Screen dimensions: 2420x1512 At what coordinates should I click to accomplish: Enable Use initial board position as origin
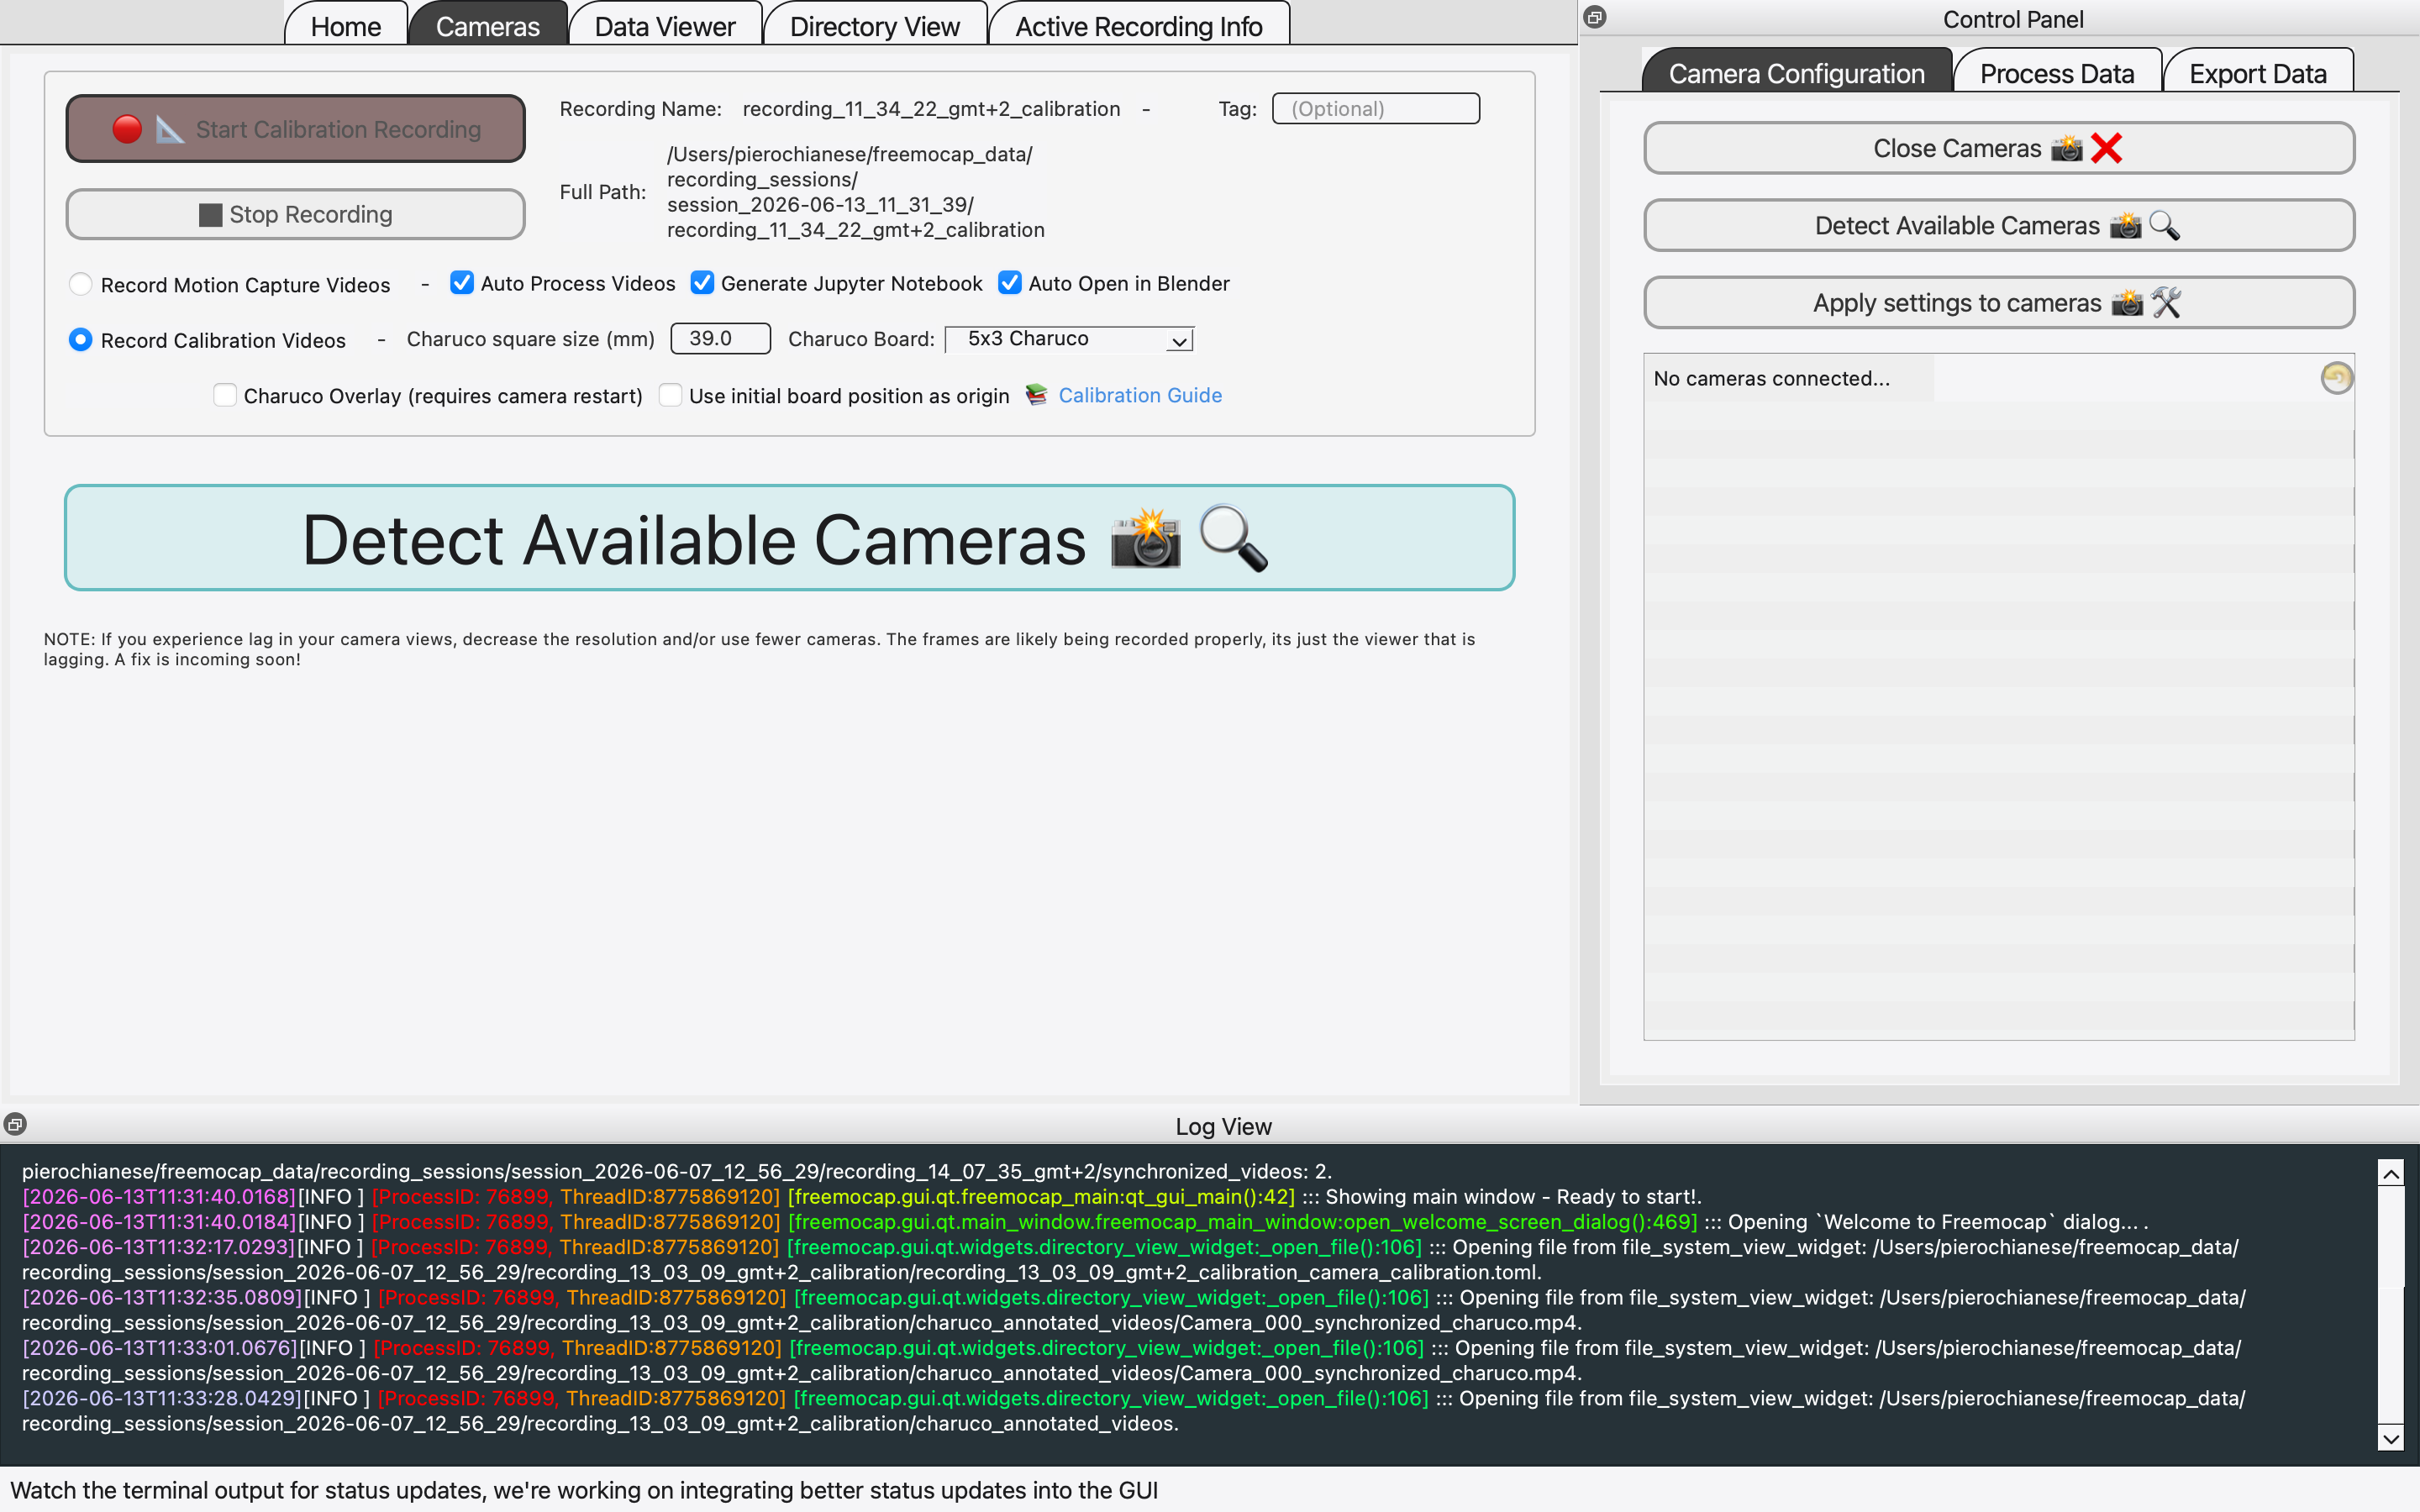click(x=671, y=395)
